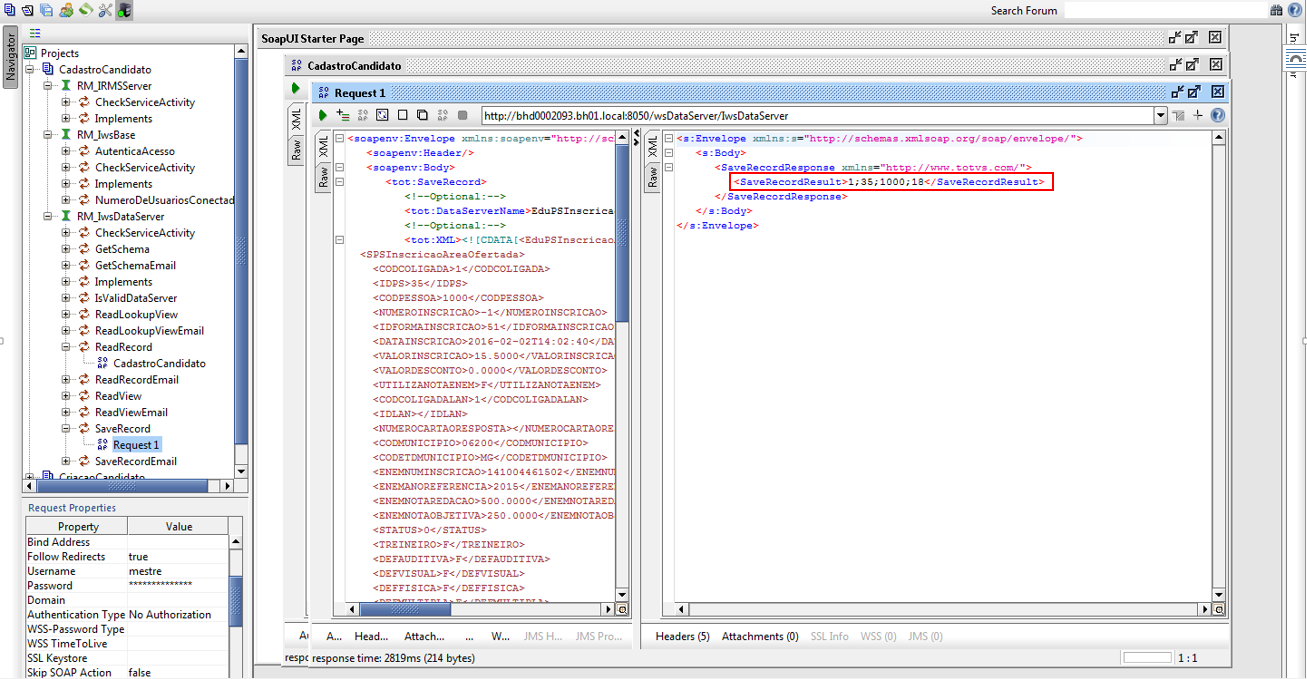Click the SaveRecordResult line in the response
1307x679 pixels.
tap(891, 182)
